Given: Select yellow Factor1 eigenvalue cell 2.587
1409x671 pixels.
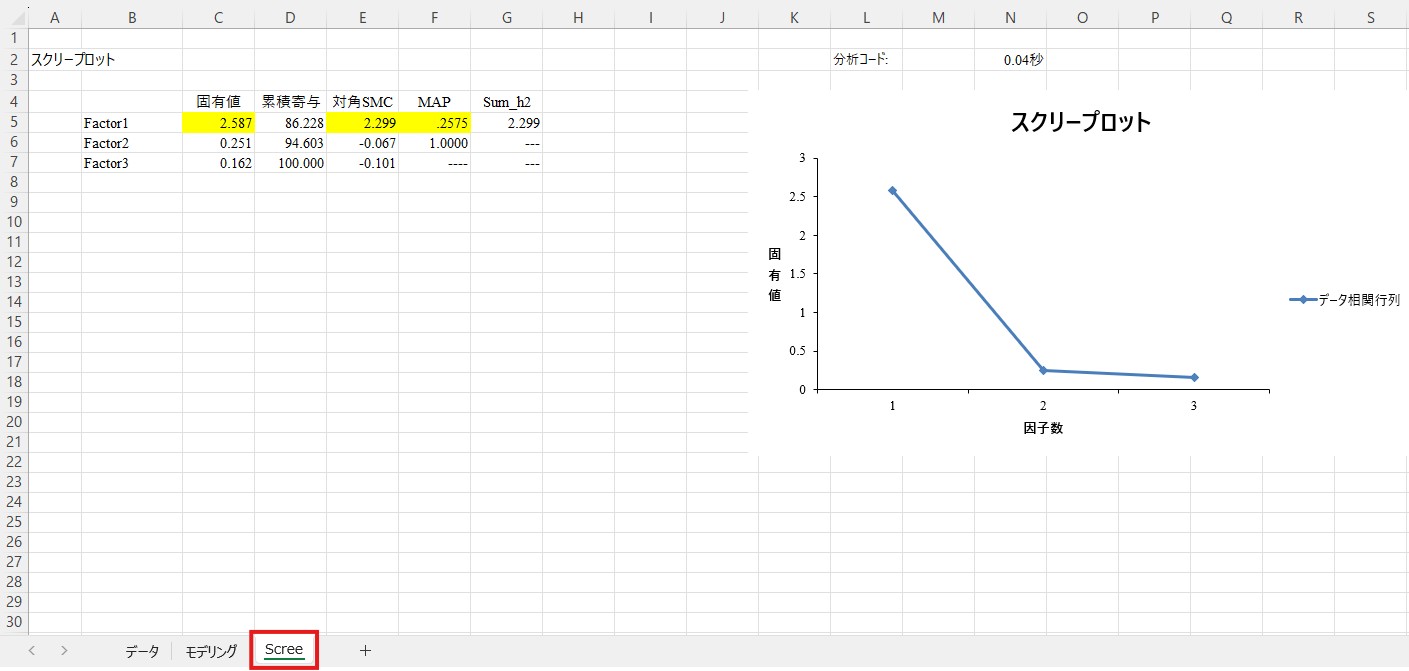Looking at the screenshot, I should pyautogui.click(x=218, y=123).
